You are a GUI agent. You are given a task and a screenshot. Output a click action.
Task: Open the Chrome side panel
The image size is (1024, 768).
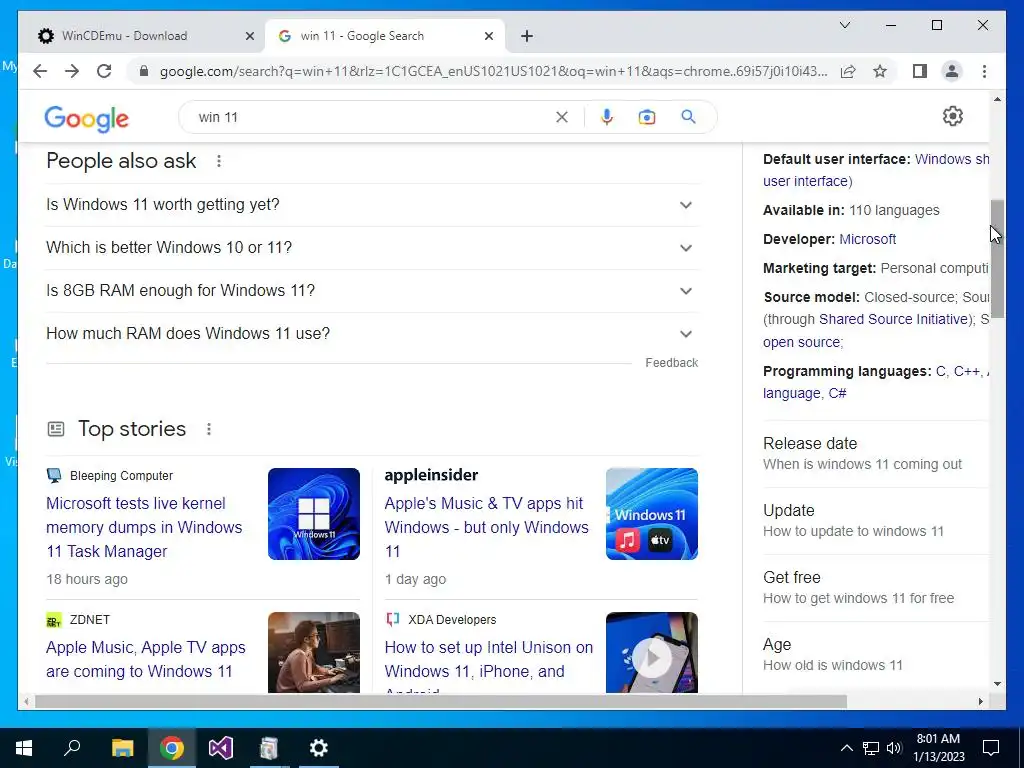[920, 71]
